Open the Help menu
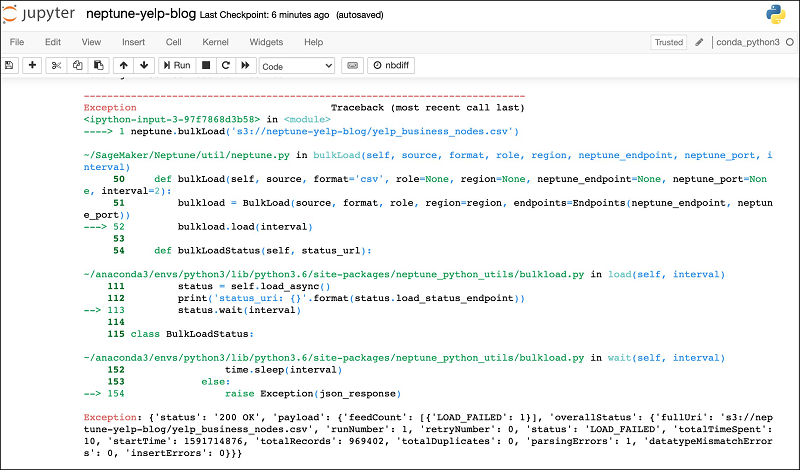800x470 pixels. point(313,42)
